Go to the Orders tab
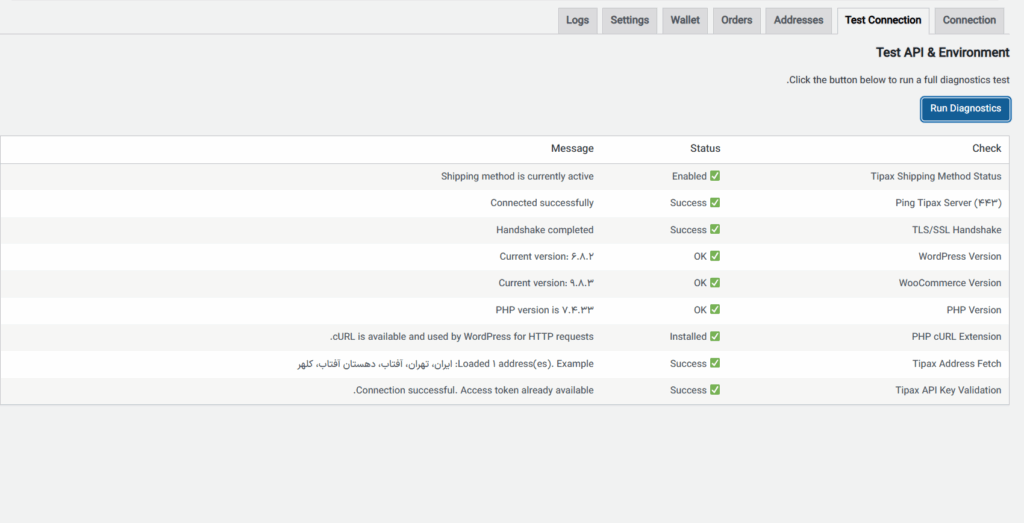This screenshot has width=1024, height=523. pyautogui.click(x=737, y=20)
